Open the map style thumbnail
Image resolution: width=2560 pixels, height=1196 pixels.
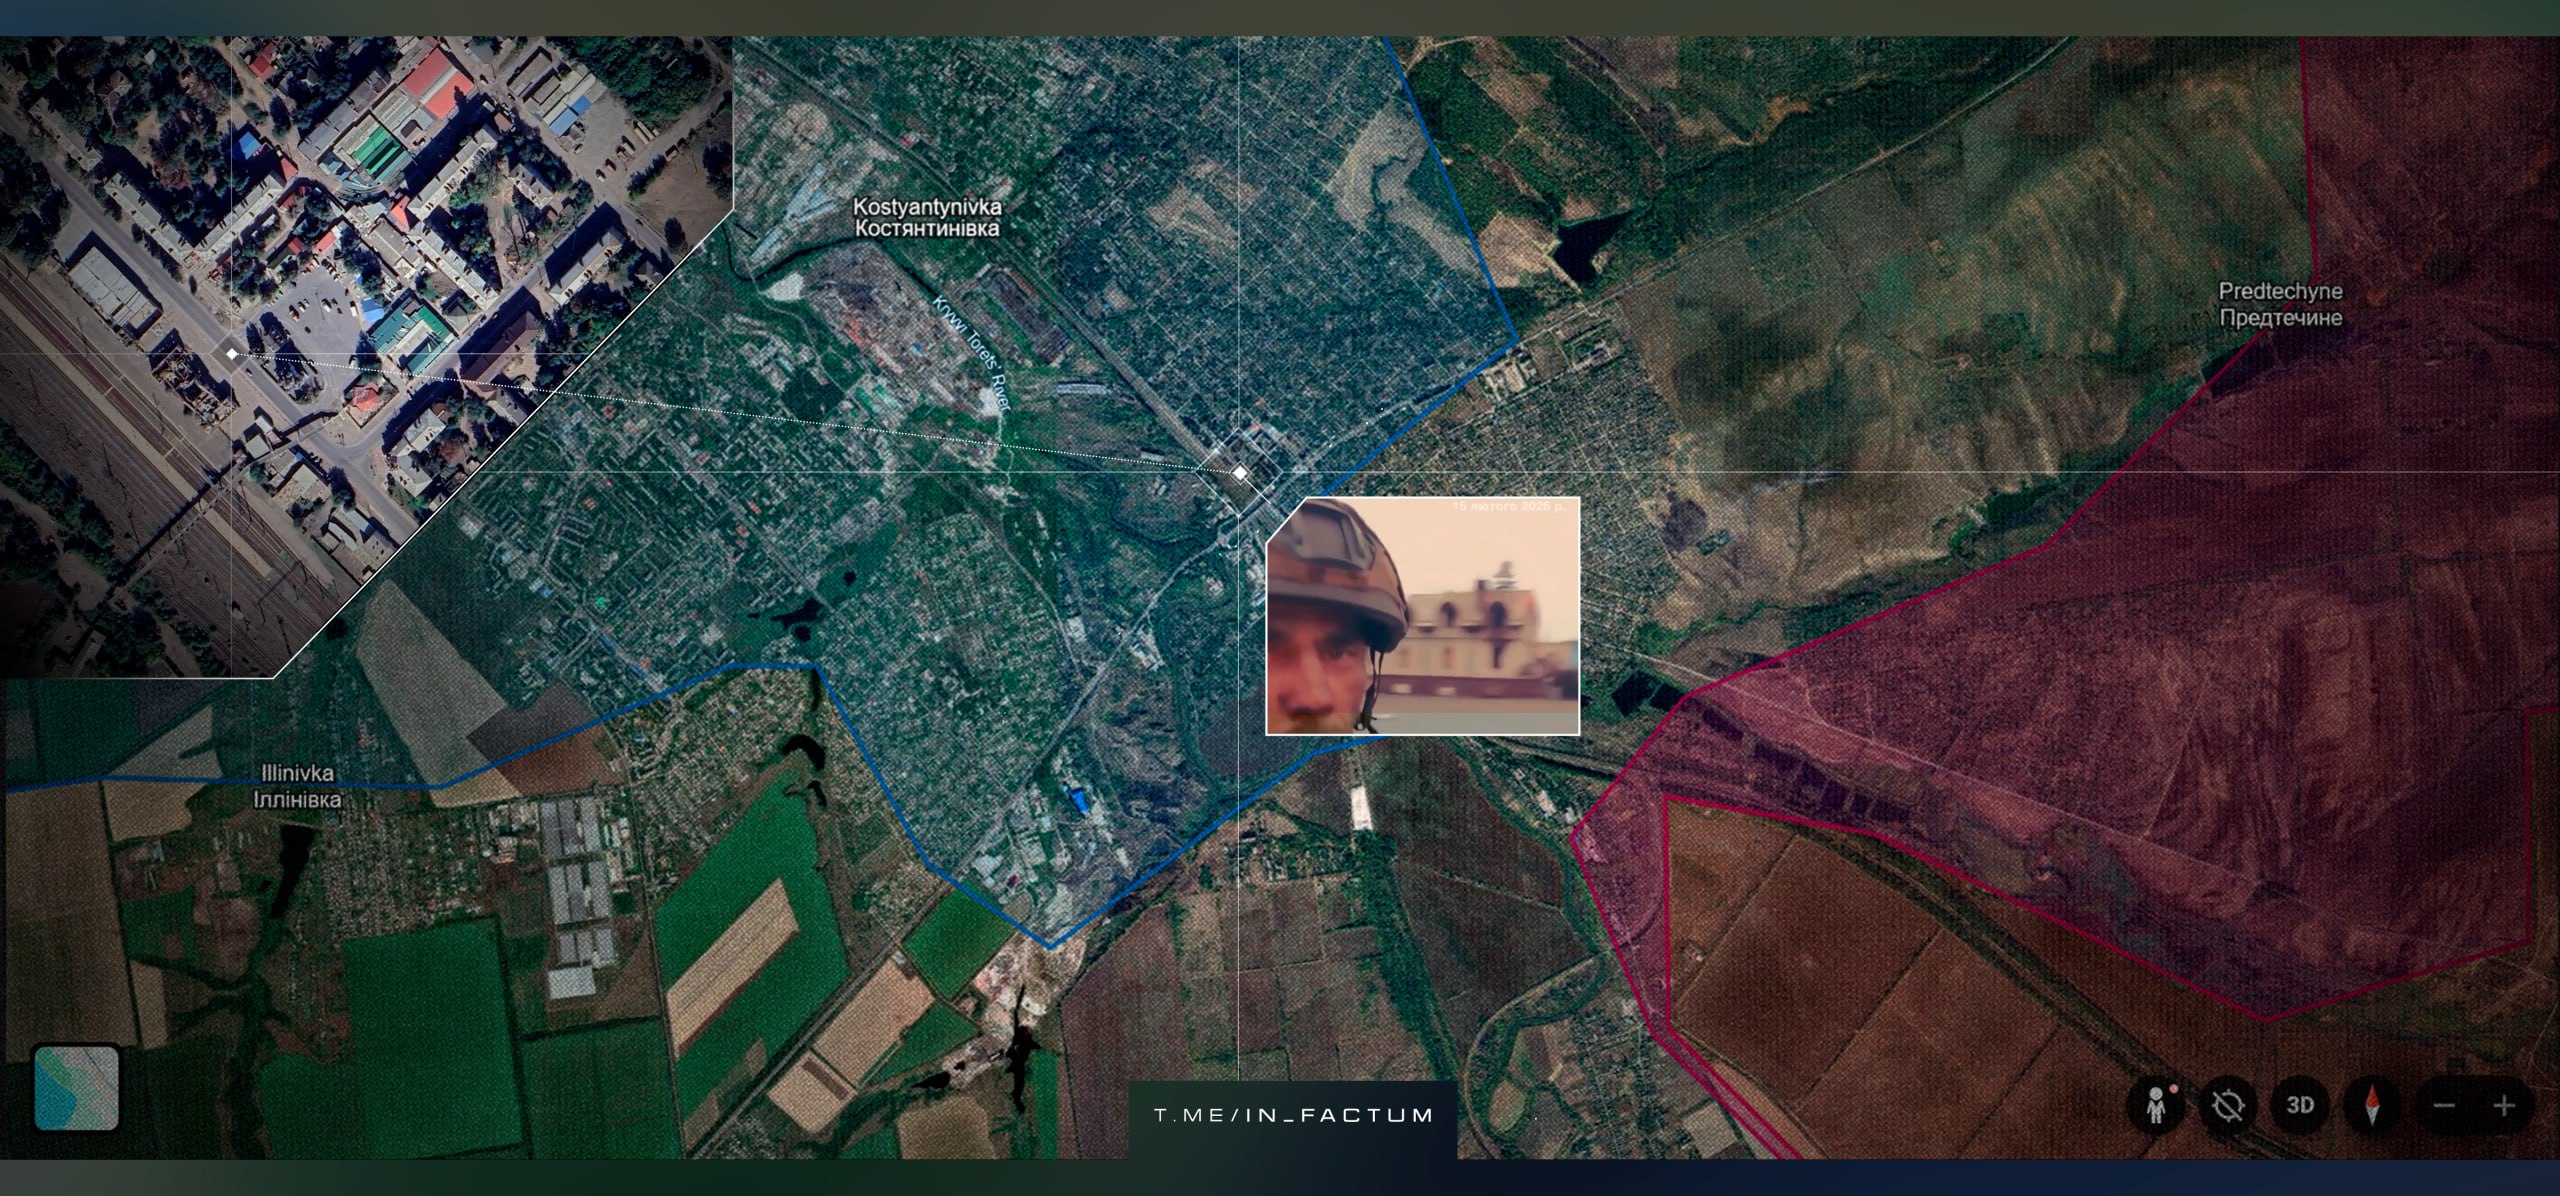pos(76,1088)
